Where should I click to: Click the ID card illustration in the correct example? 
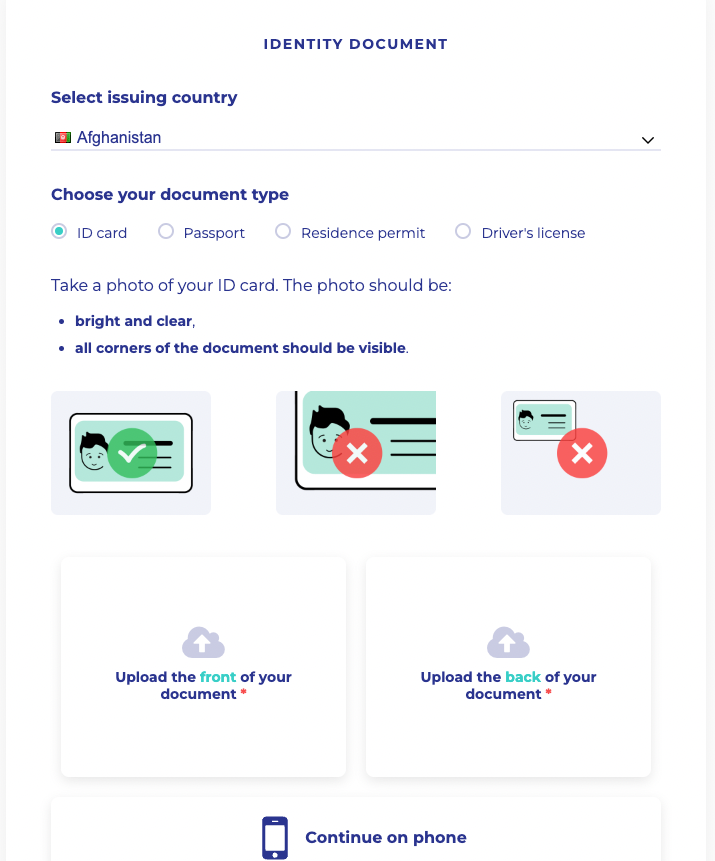tap(130, 452)
